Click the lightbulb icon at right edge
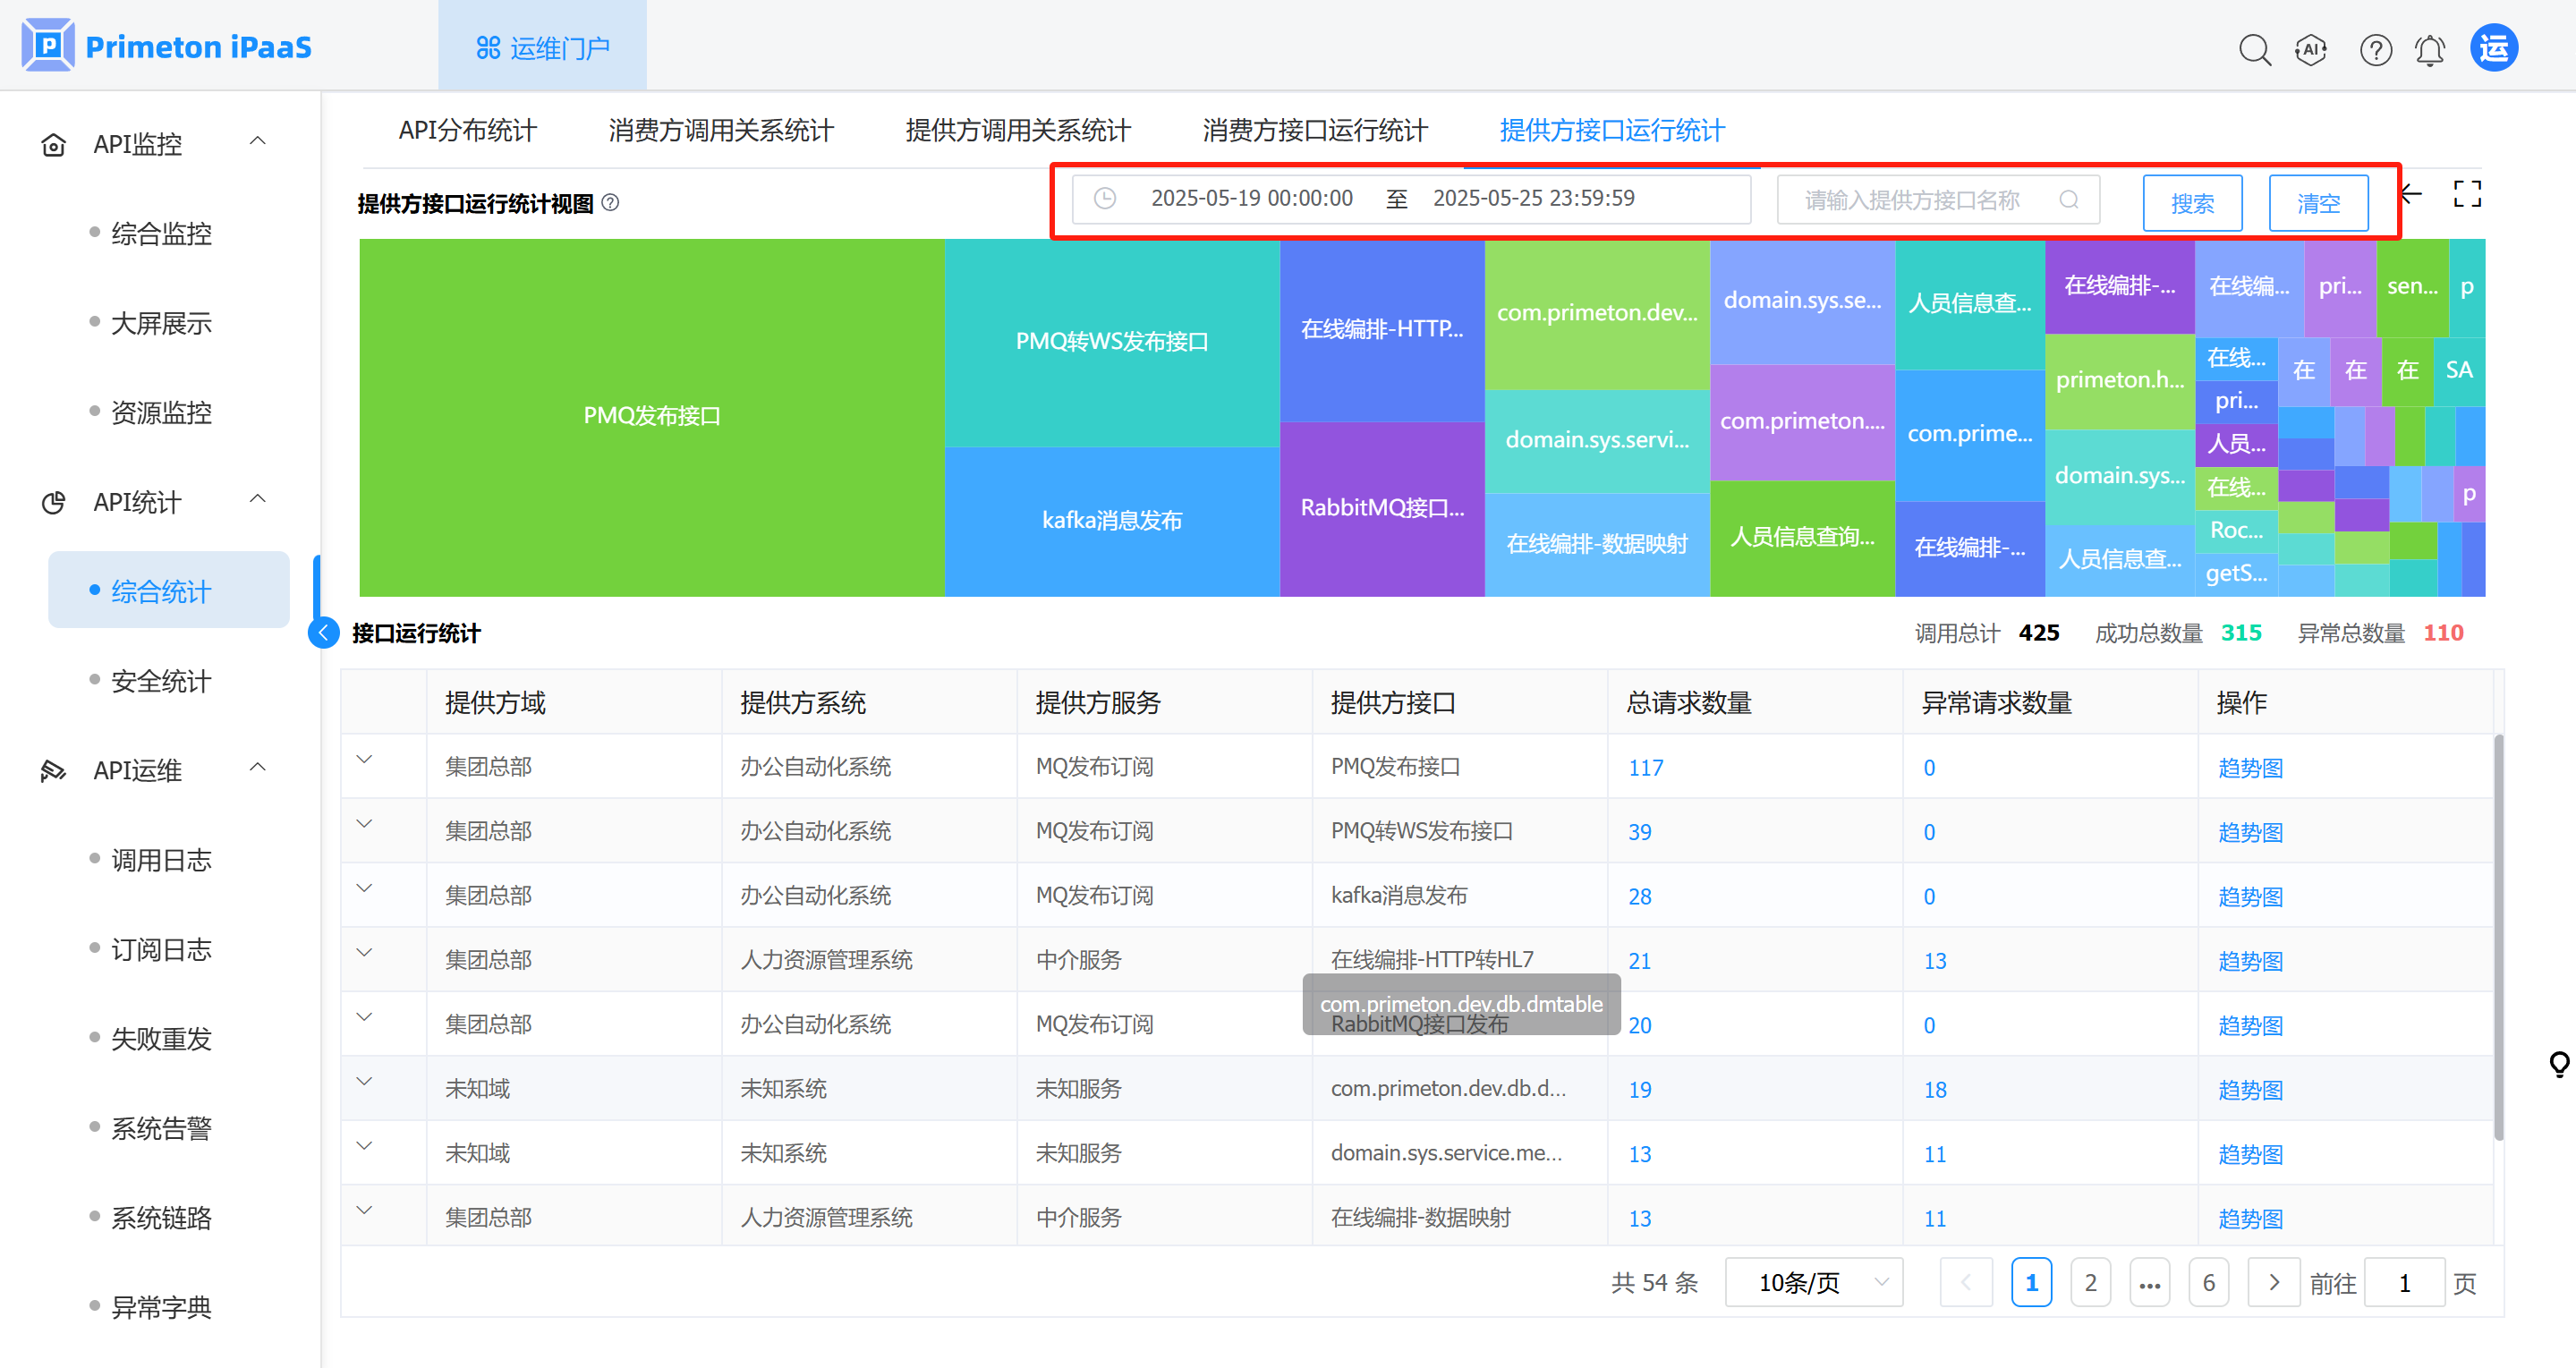 point(2558,1063)
